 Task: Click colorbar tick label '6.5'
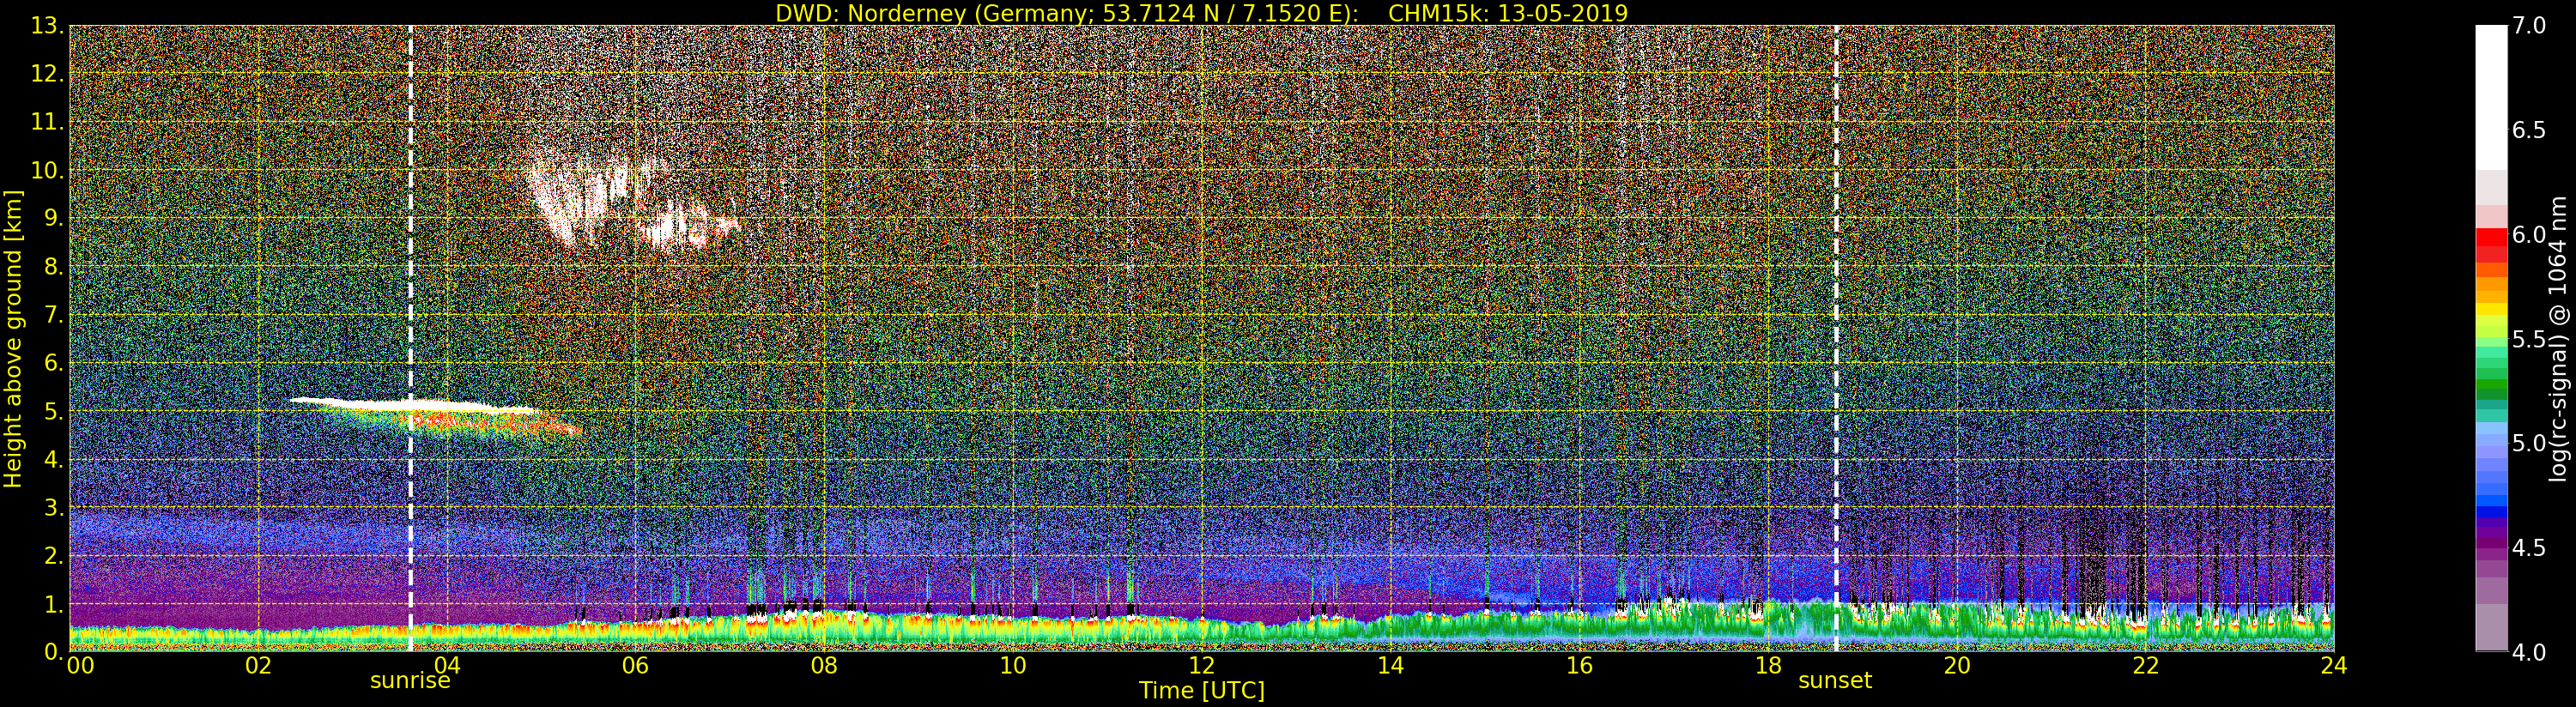pos(2529,131)
